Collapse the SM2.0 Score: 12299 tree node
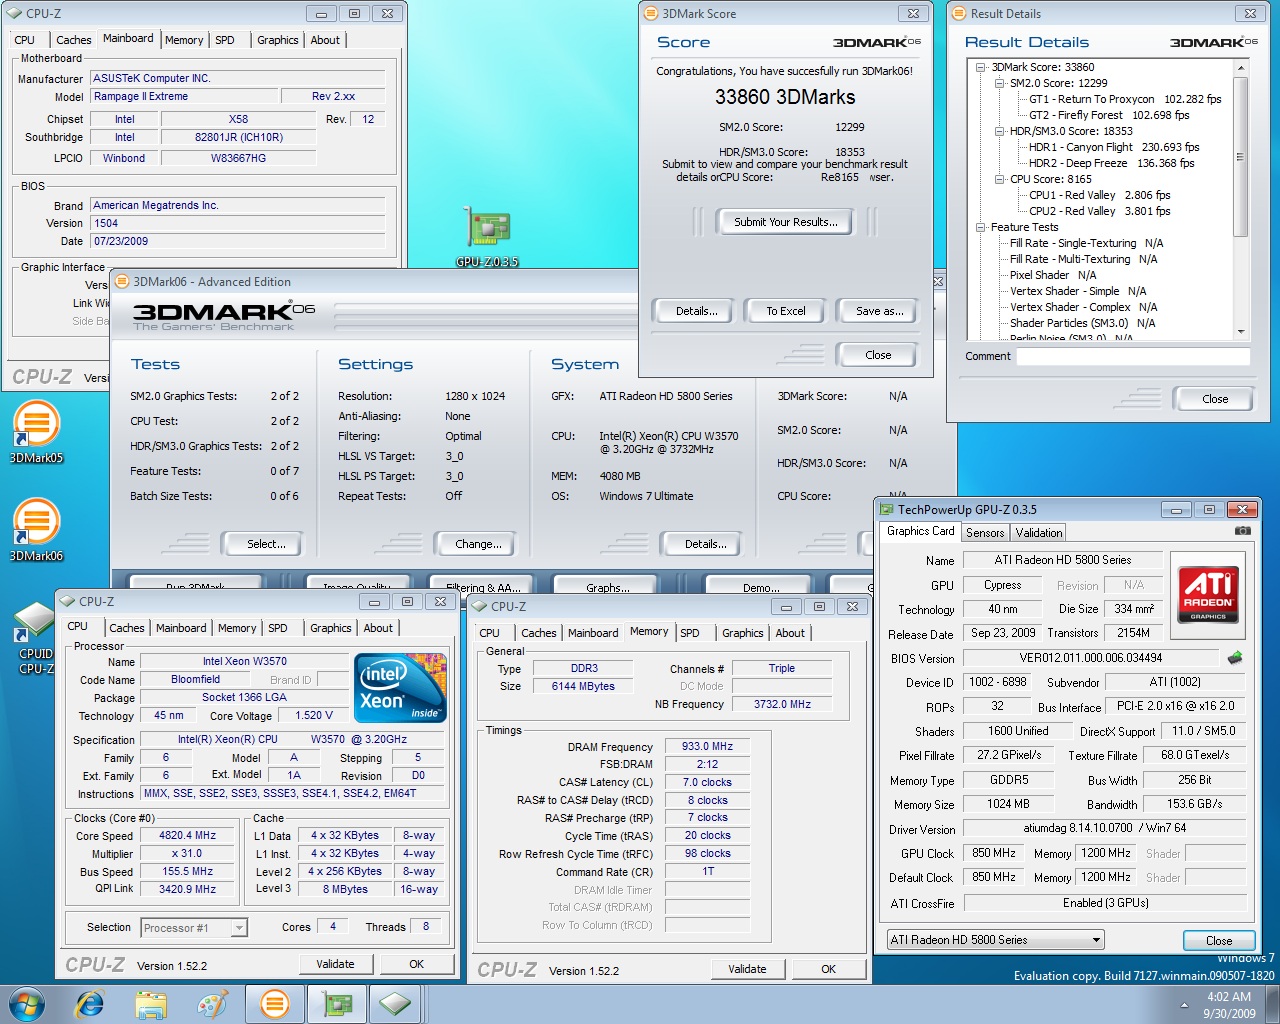This screenshot has width=1280, height=1024. [x=999, y=83]
